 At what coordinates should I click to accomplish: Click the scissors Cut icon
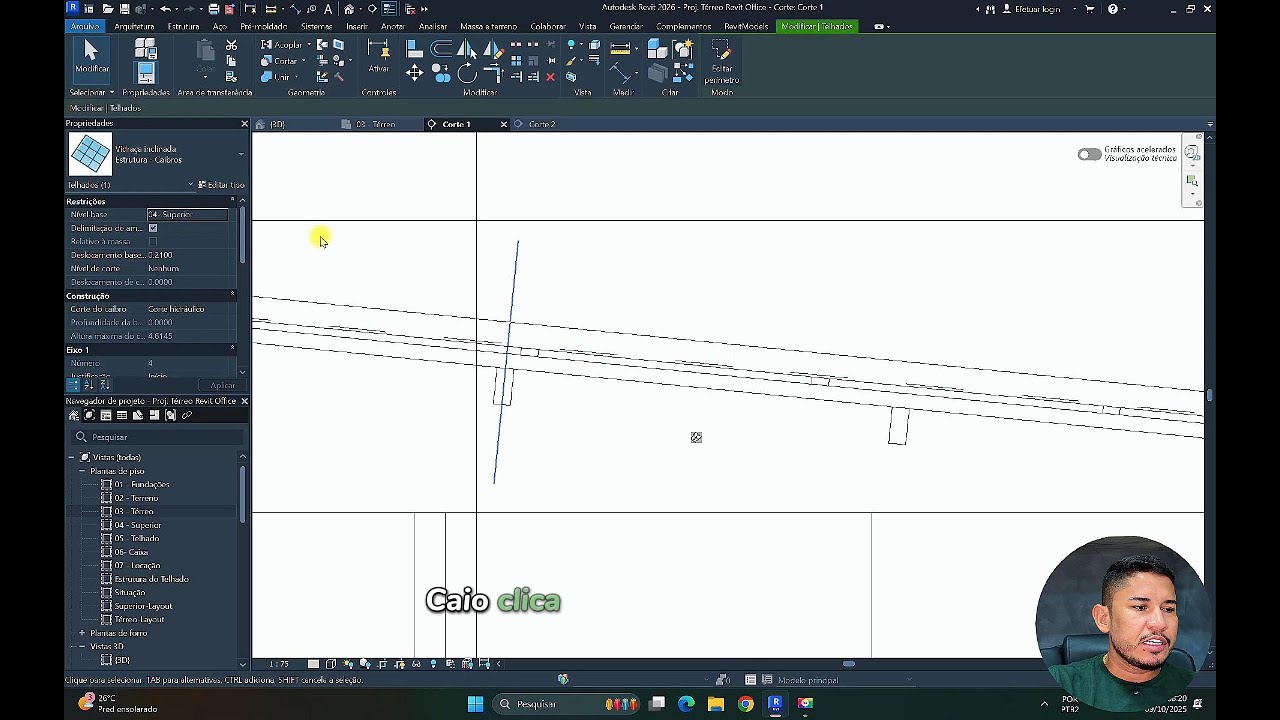[231, 46]
